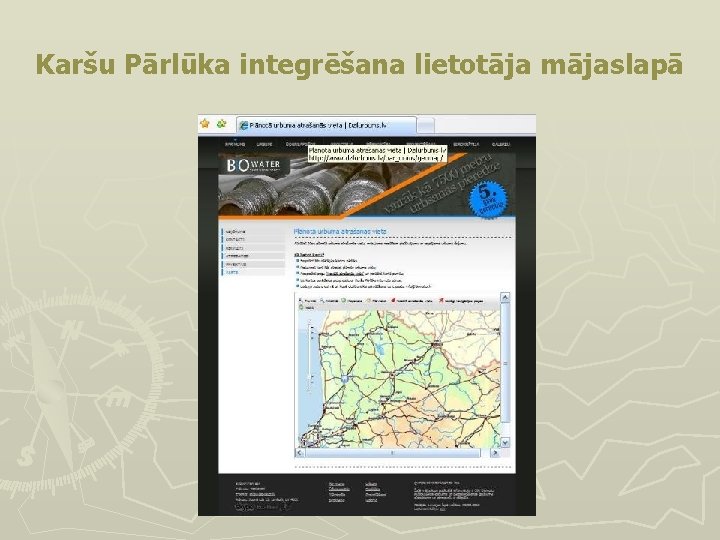
Task: Click the map frame's scroll-left arrow
Action: [x=300, y=453]
